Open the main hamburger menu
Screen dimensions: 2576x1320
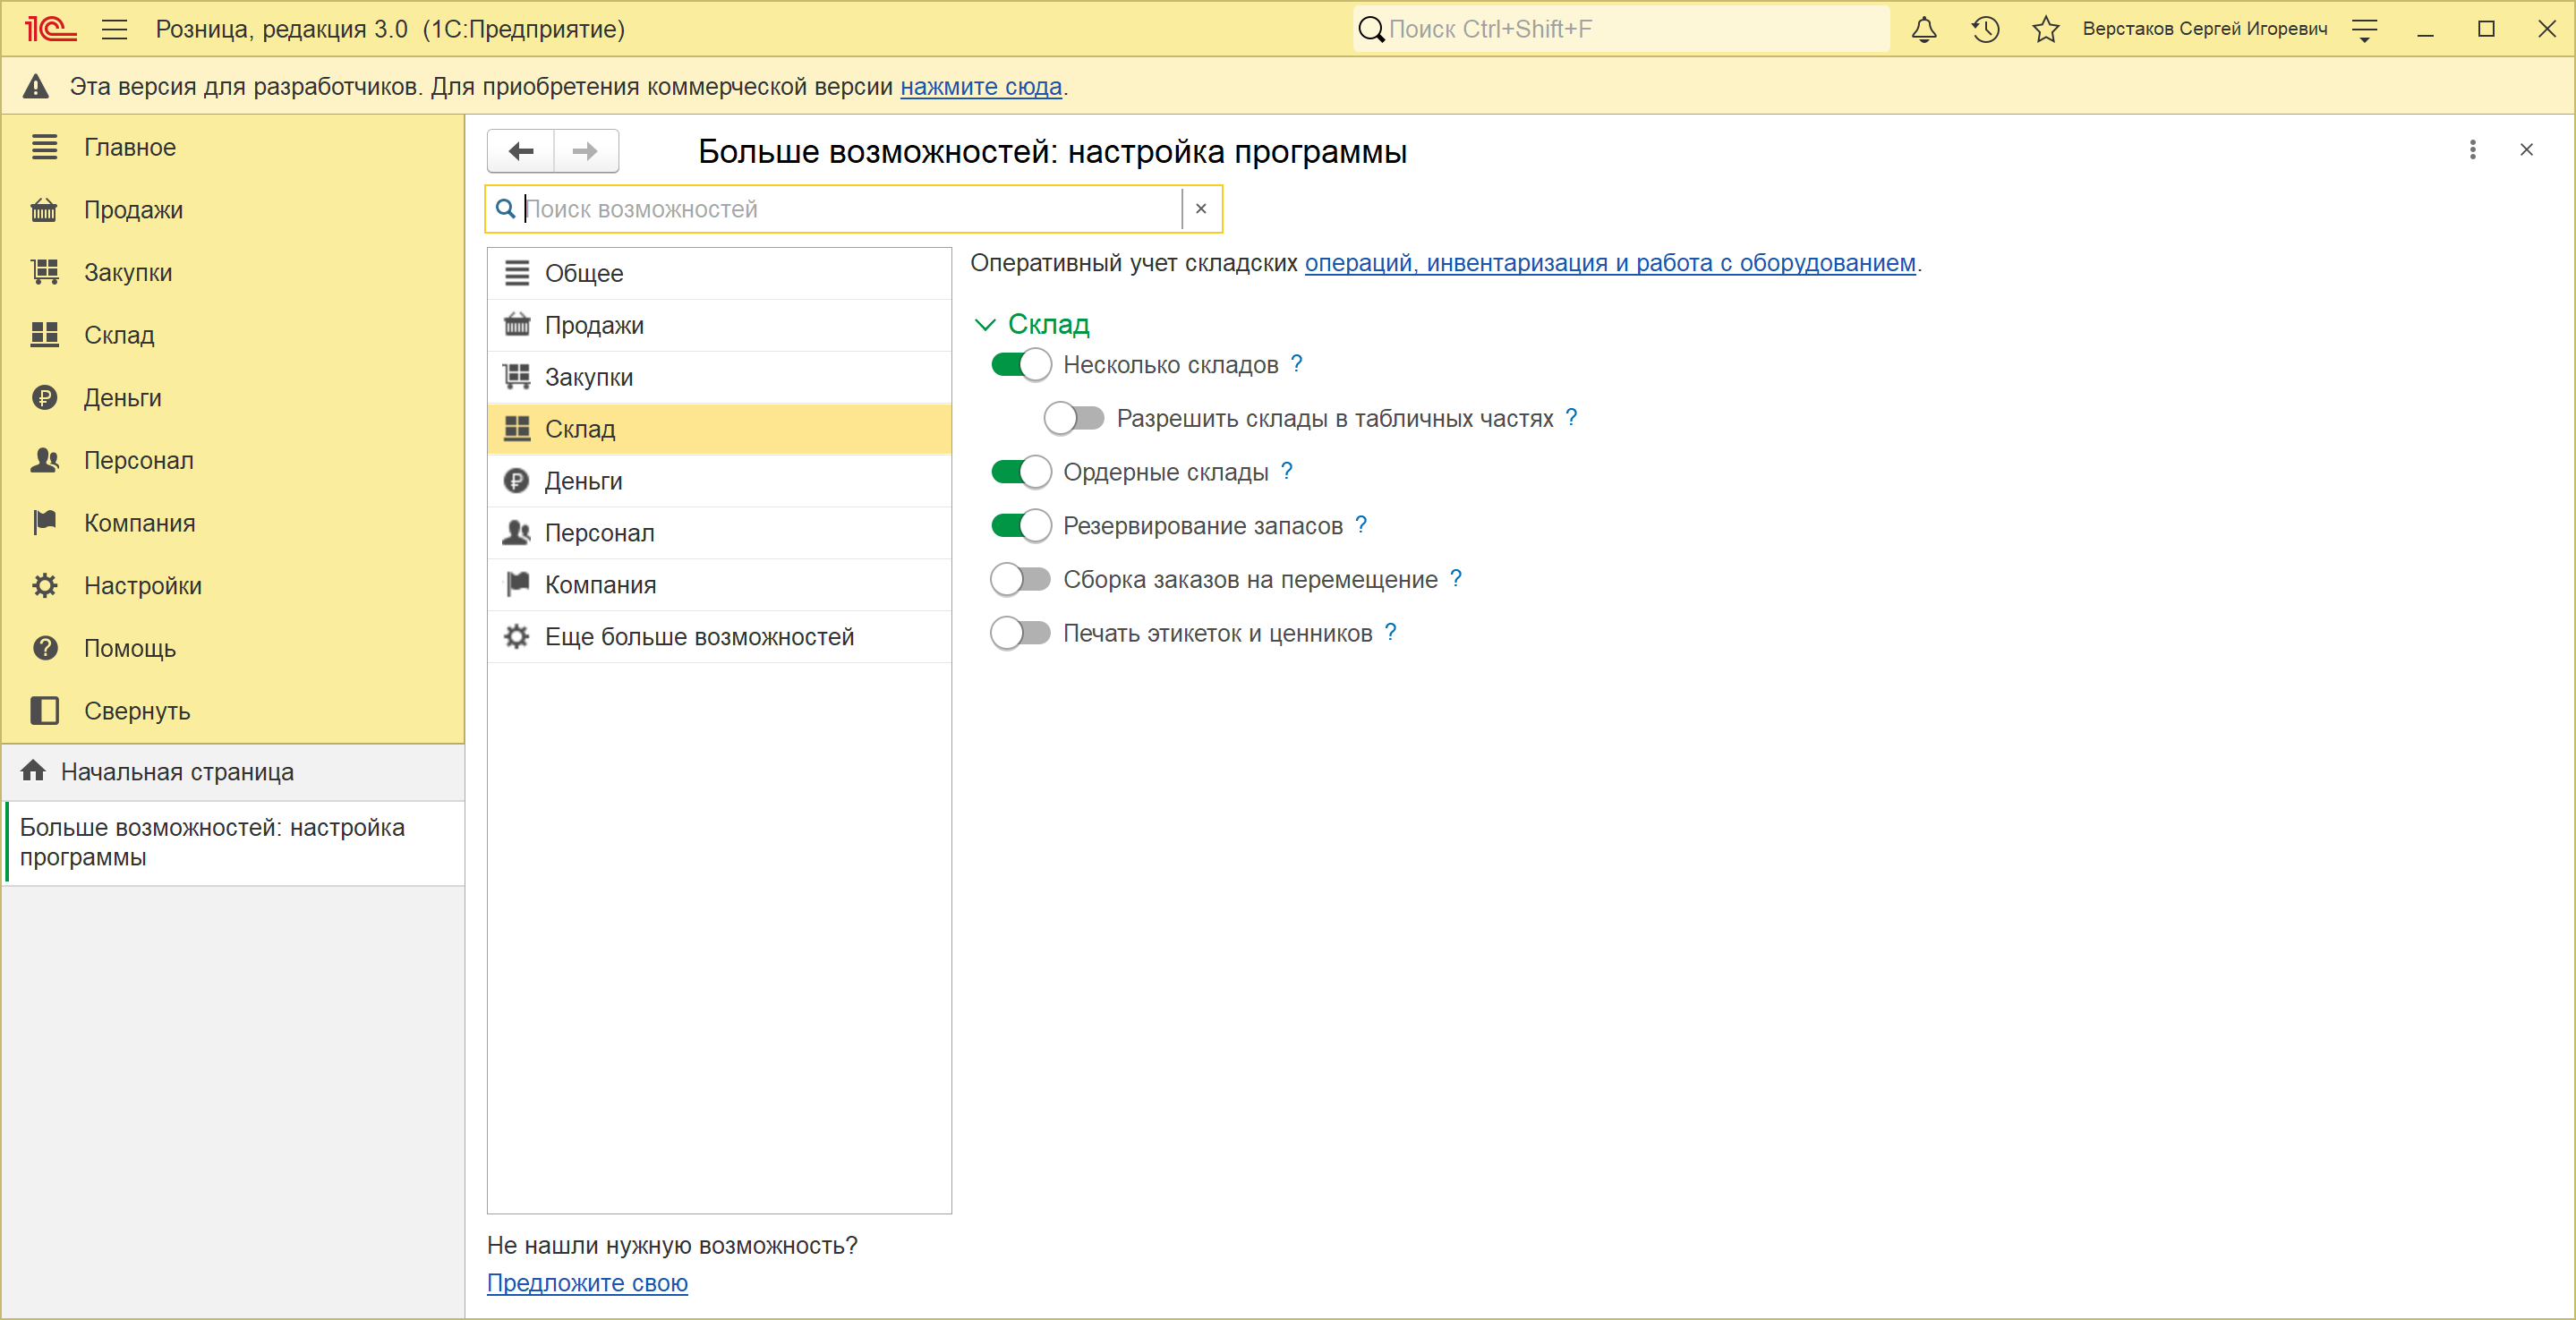115,29
